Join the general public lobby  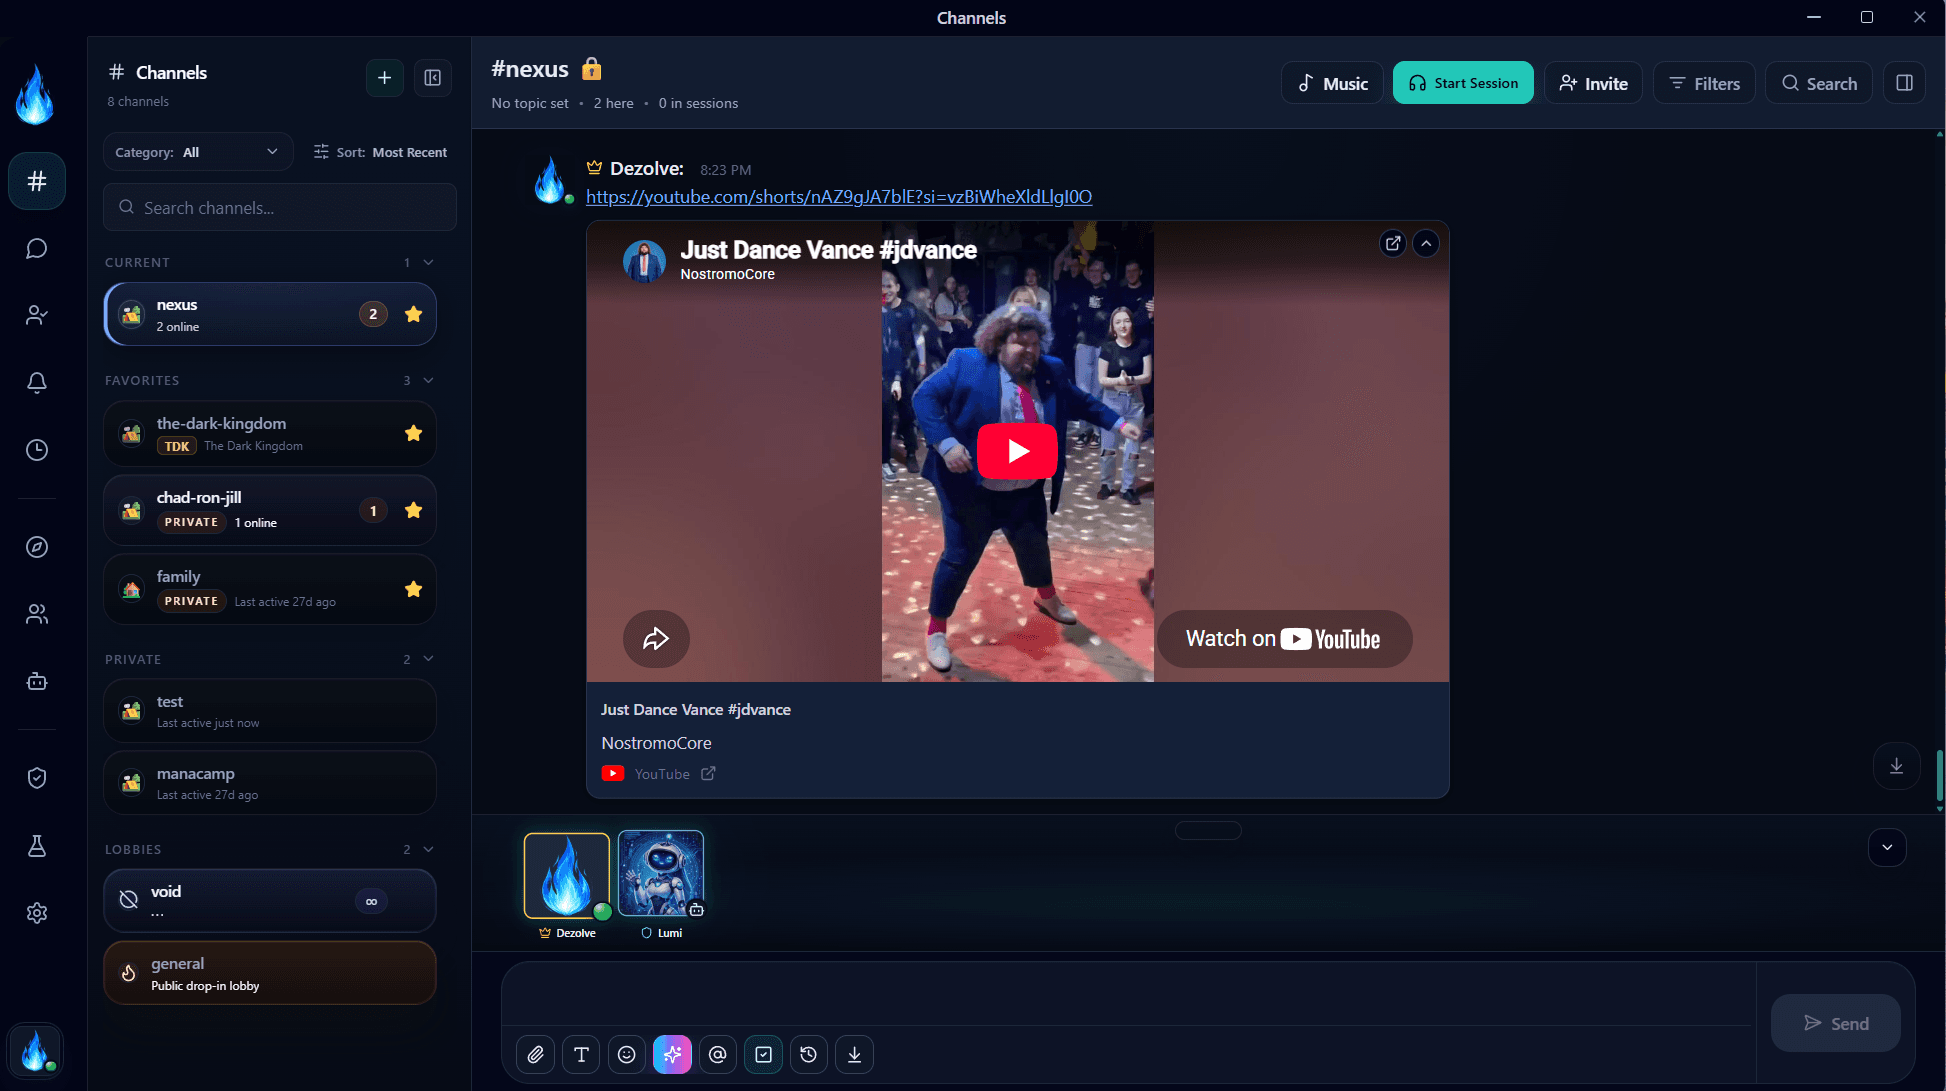pyautogui.click(x=270, y=973)
